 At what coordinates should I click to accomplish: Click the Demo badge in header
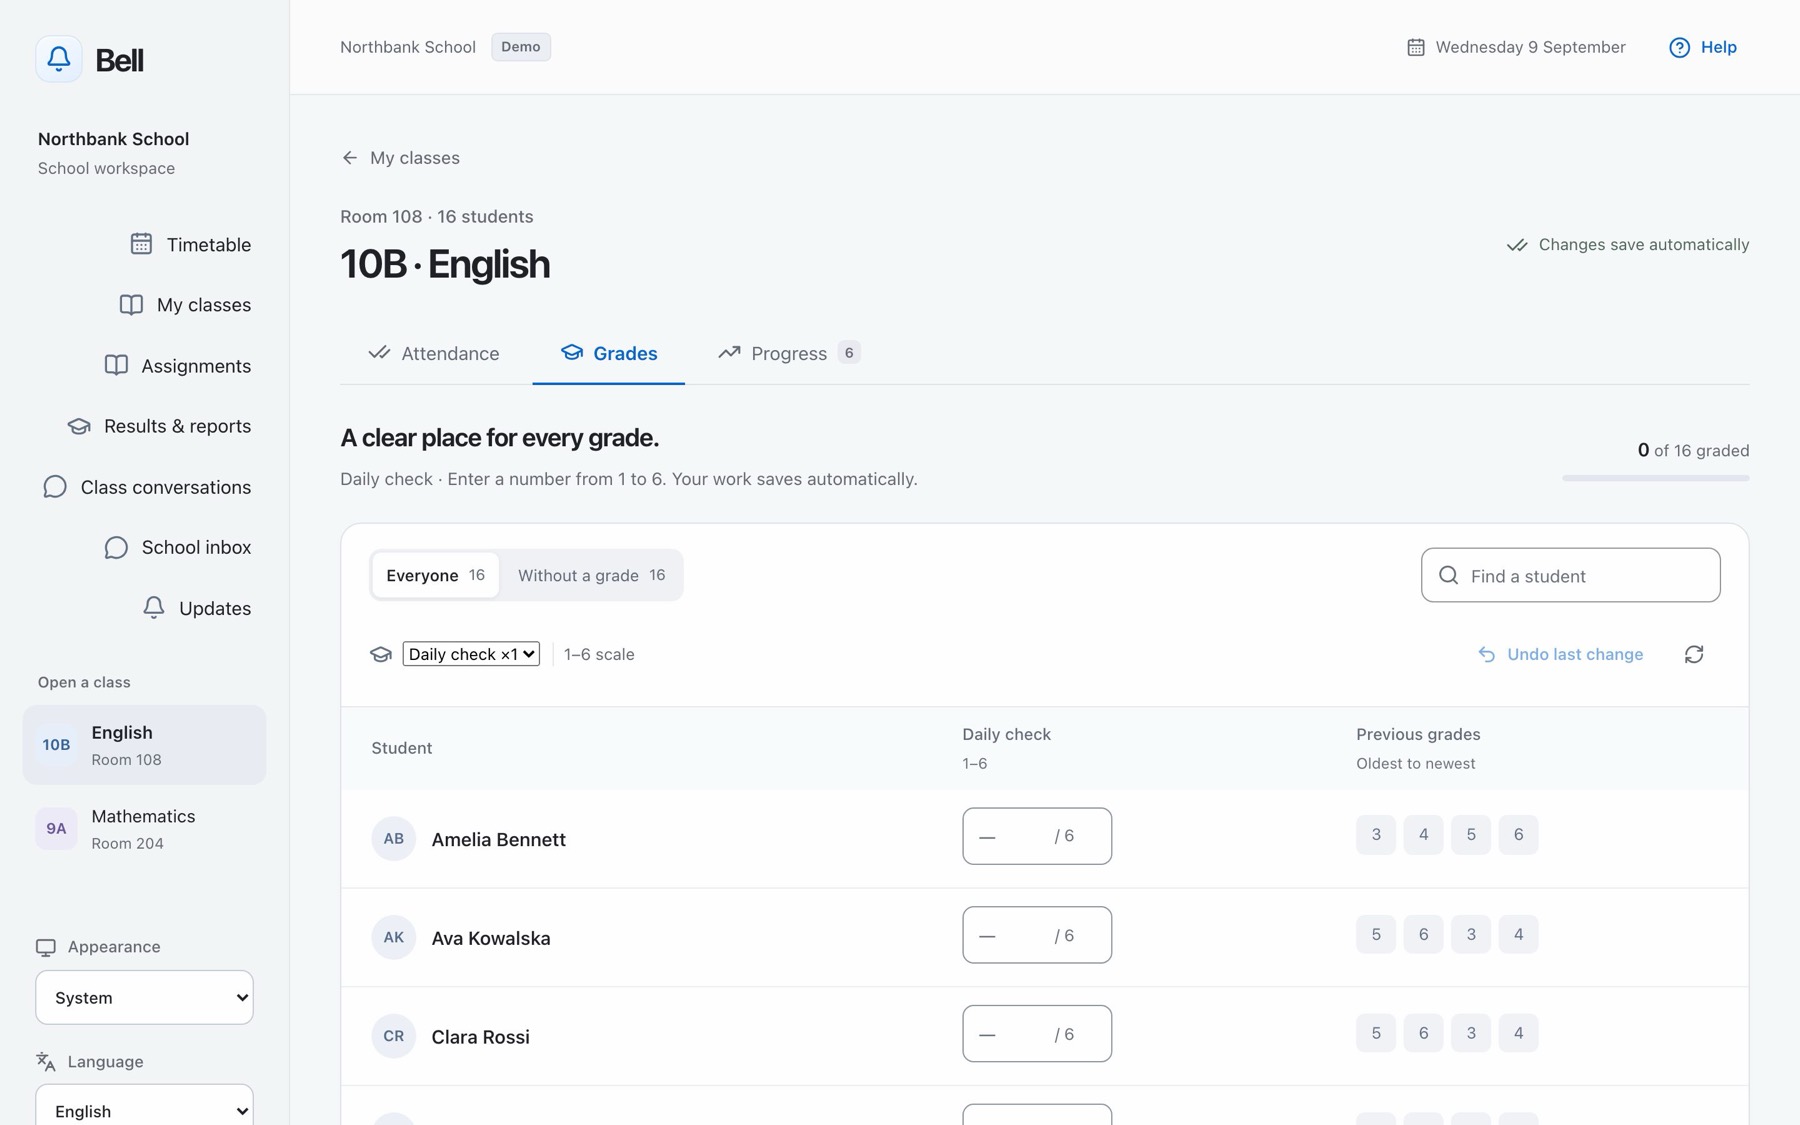(x=520, y=47)
